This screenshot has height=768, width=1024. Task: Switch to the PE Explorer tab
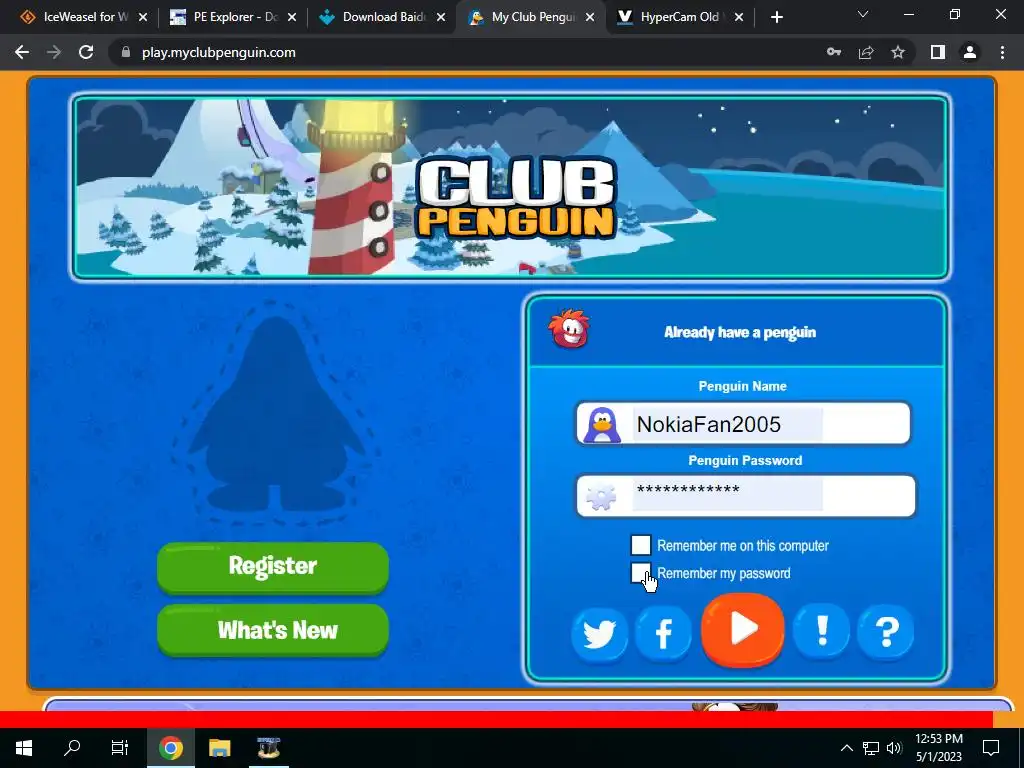pos(232,17)
